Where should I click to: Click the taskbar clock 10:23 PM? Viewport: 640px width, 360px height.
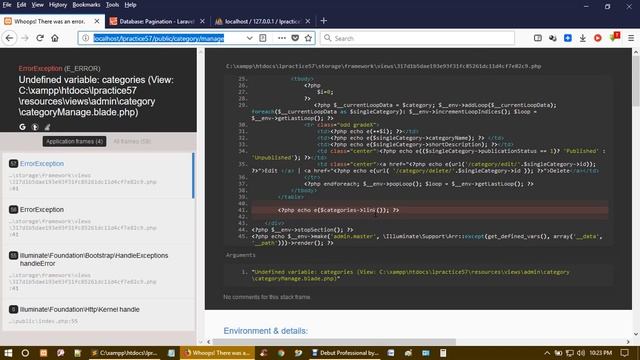click(600, 353)
